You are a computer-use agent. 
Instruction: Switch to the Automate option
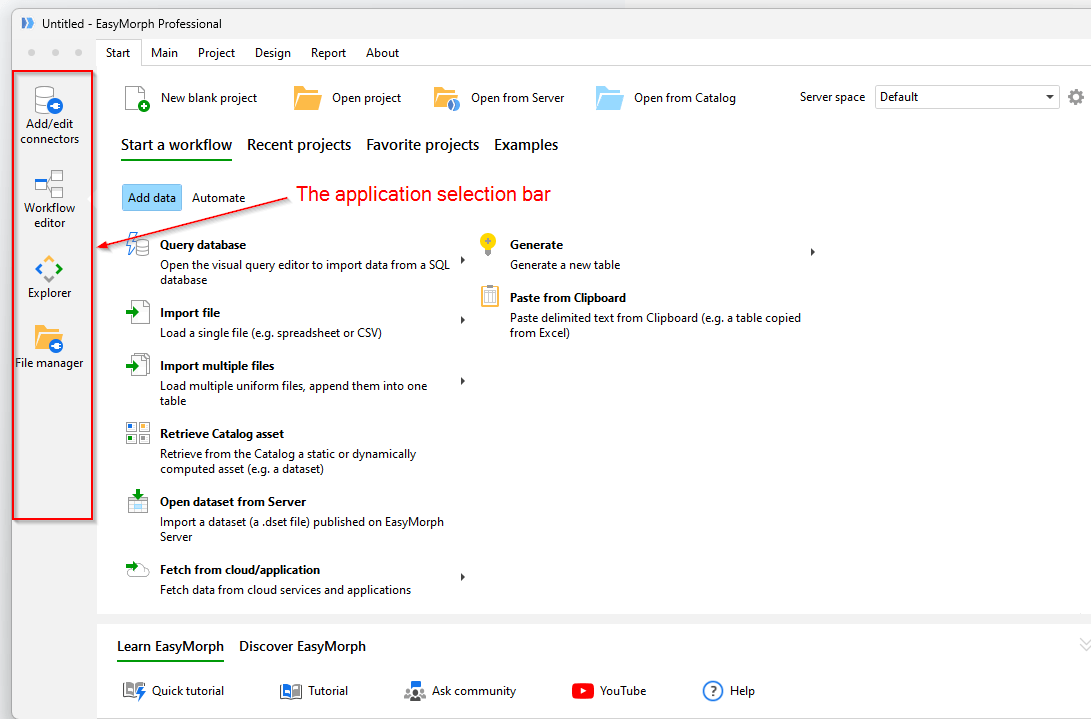click(218, 198)
